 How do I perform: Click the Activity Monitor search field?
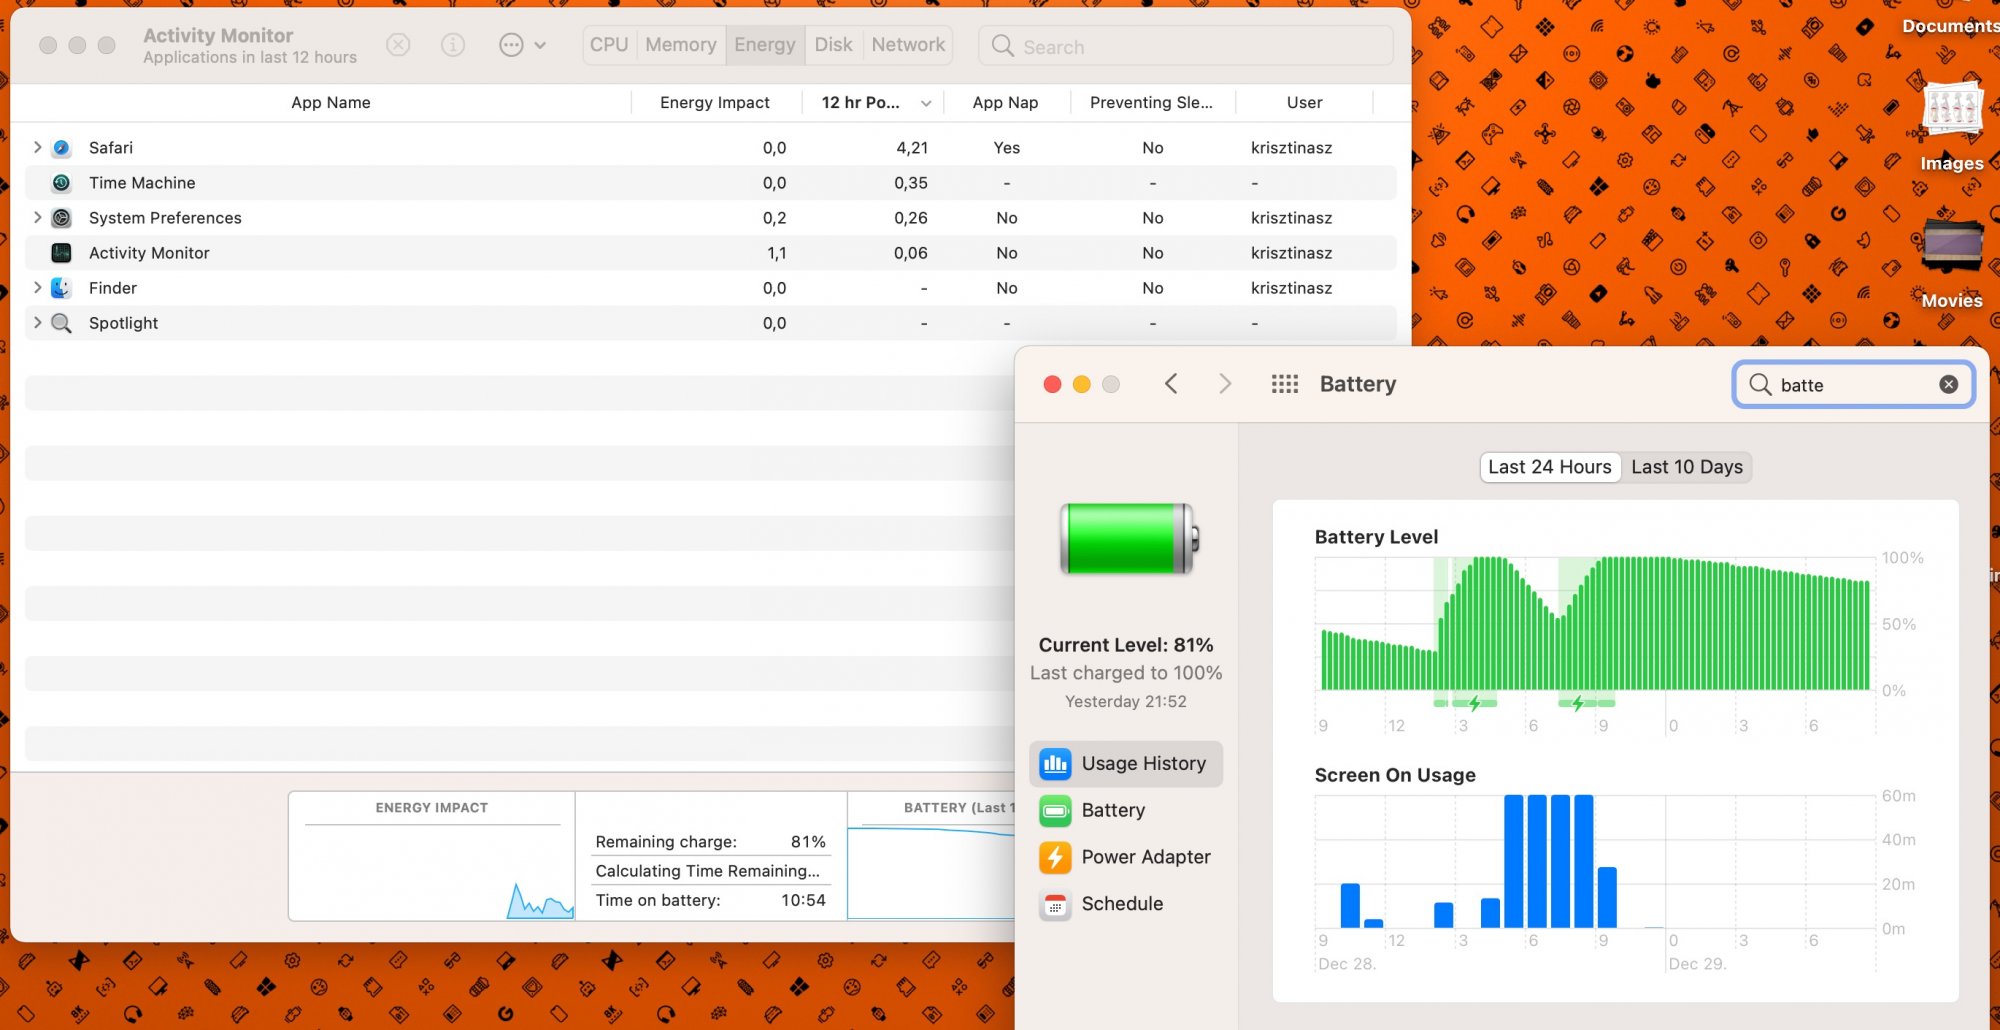[1187, 46]
